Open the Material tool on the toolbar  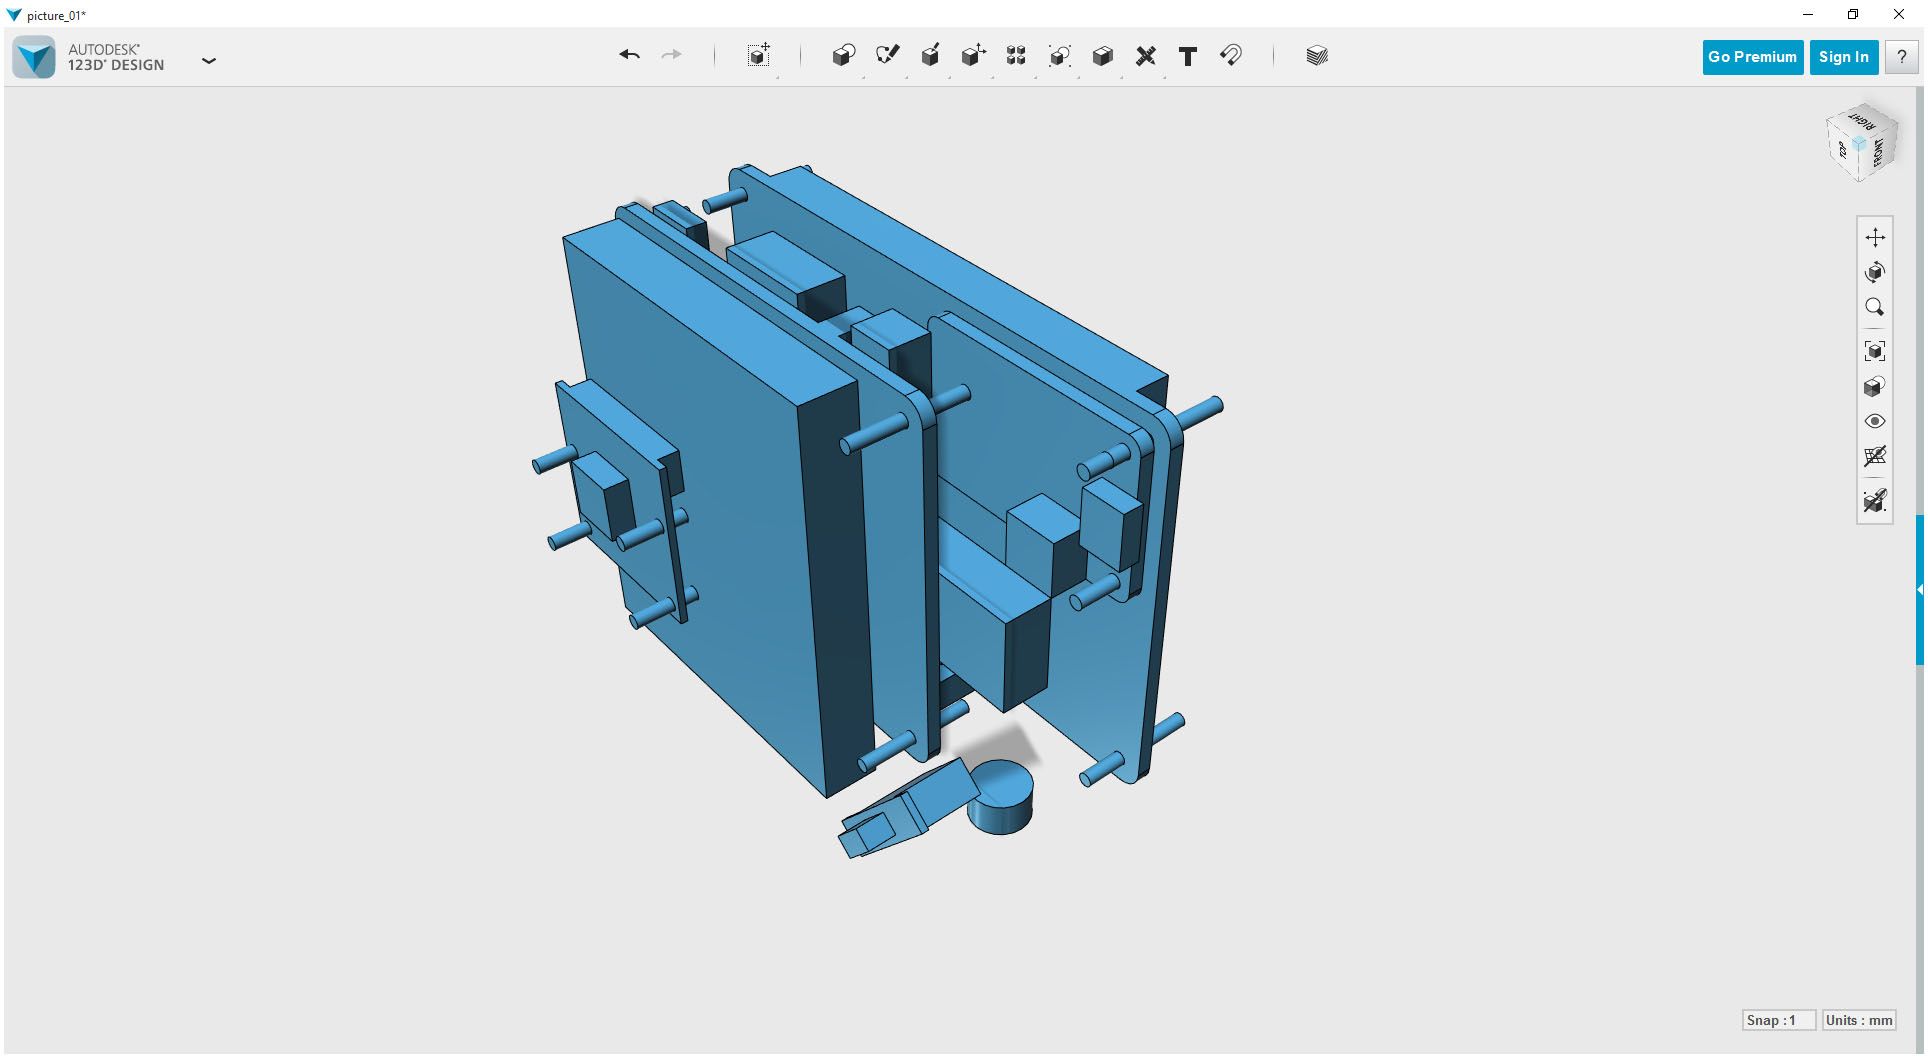1315,56
